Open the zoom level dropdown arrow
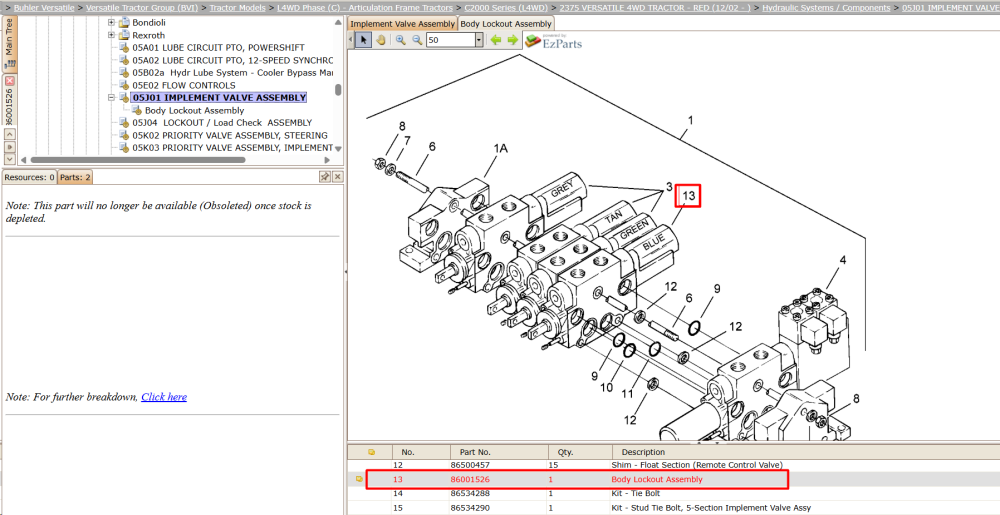This screenshot has width=1000, height=515. click(479, 40)
